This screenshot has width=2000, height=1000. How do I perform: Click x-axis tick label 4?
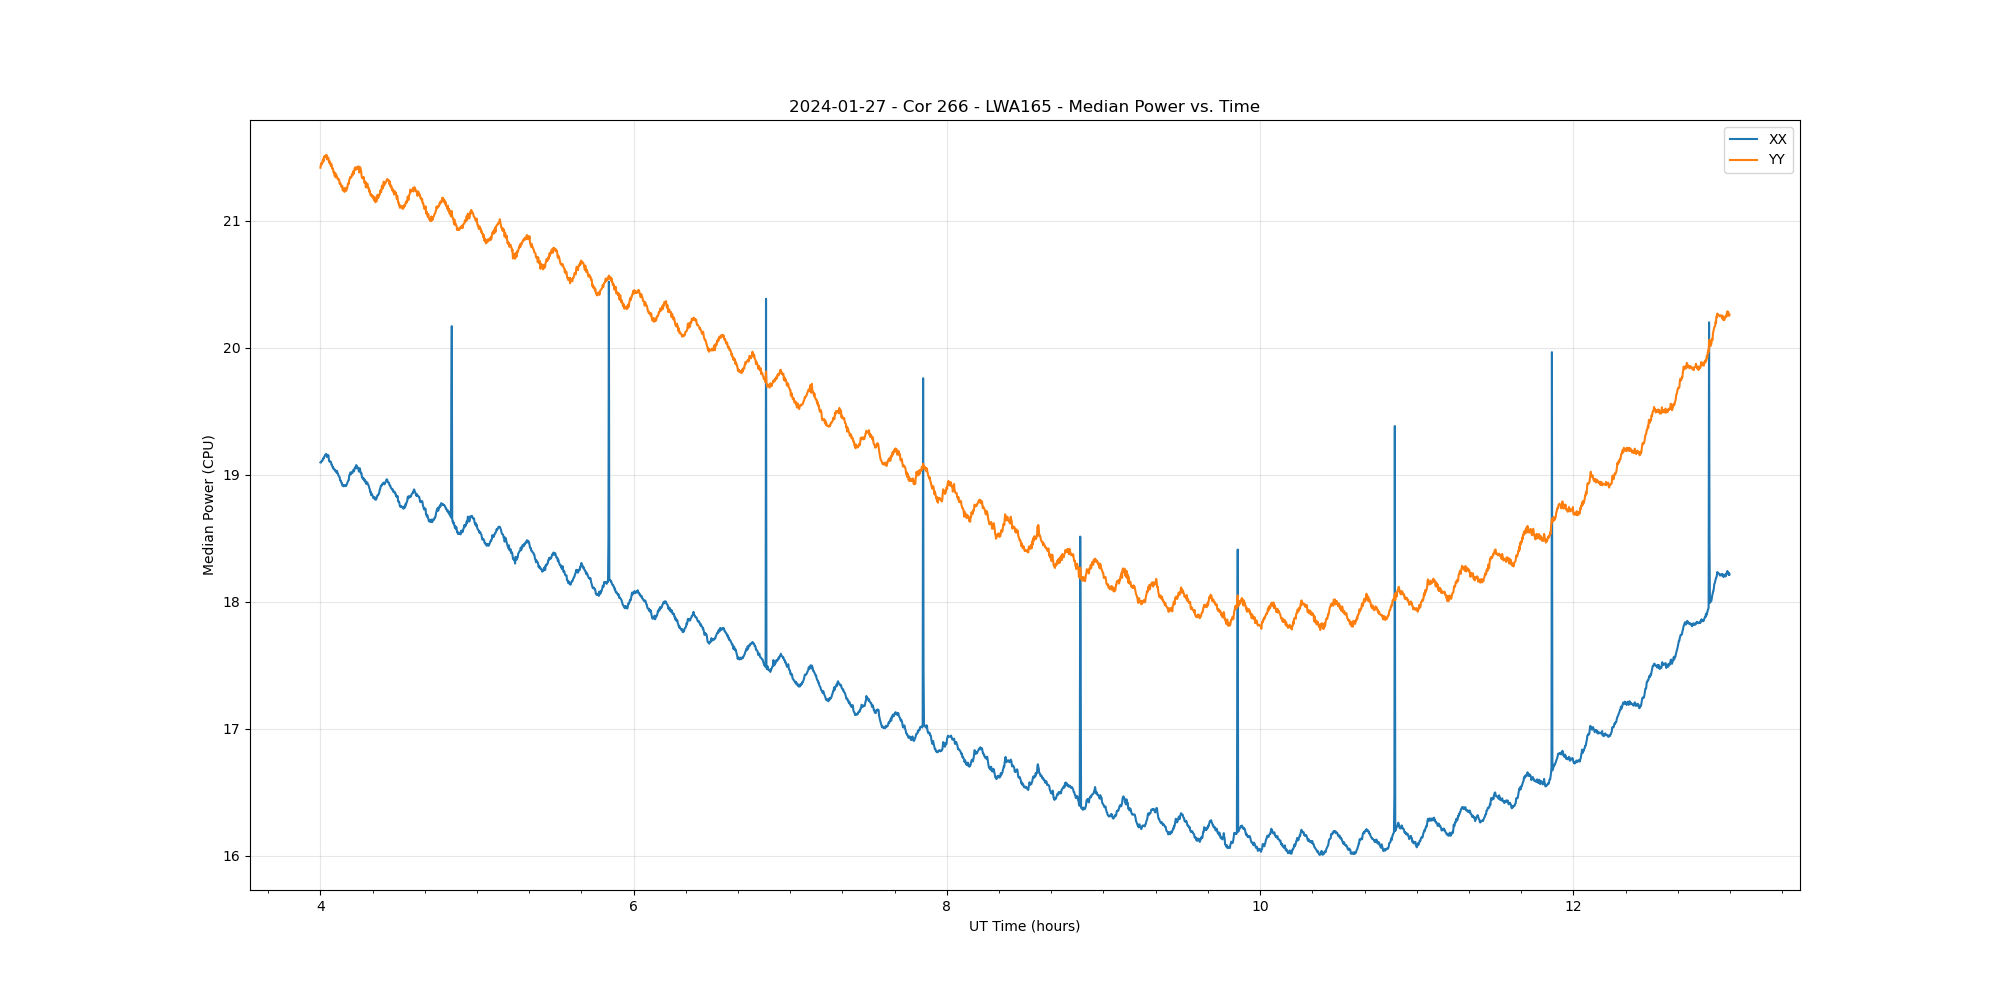tap(321, 907)
